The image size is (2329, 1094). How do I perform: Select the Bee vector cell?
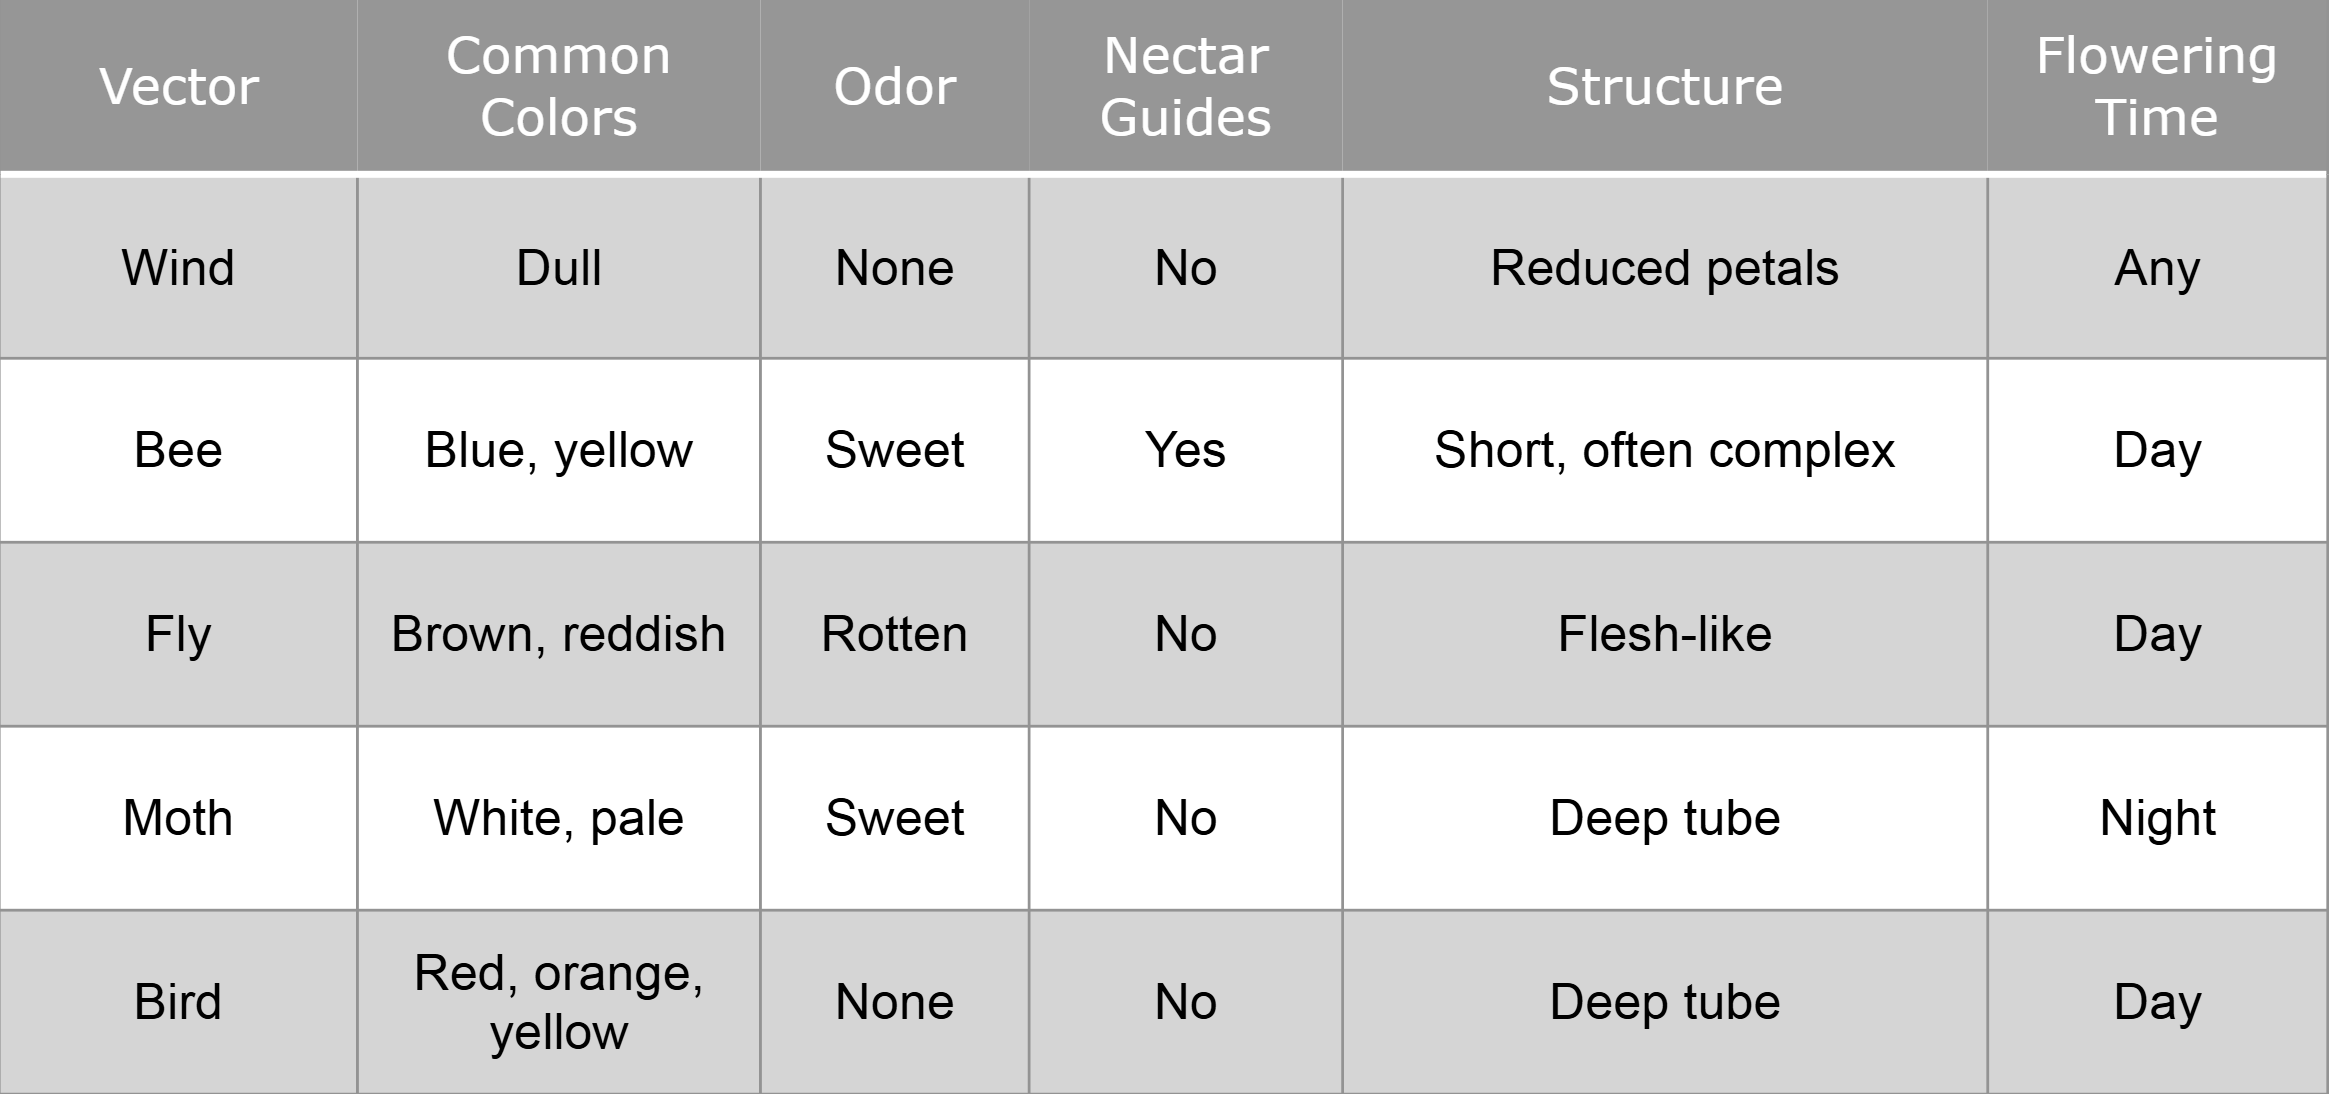pos(178,450)
